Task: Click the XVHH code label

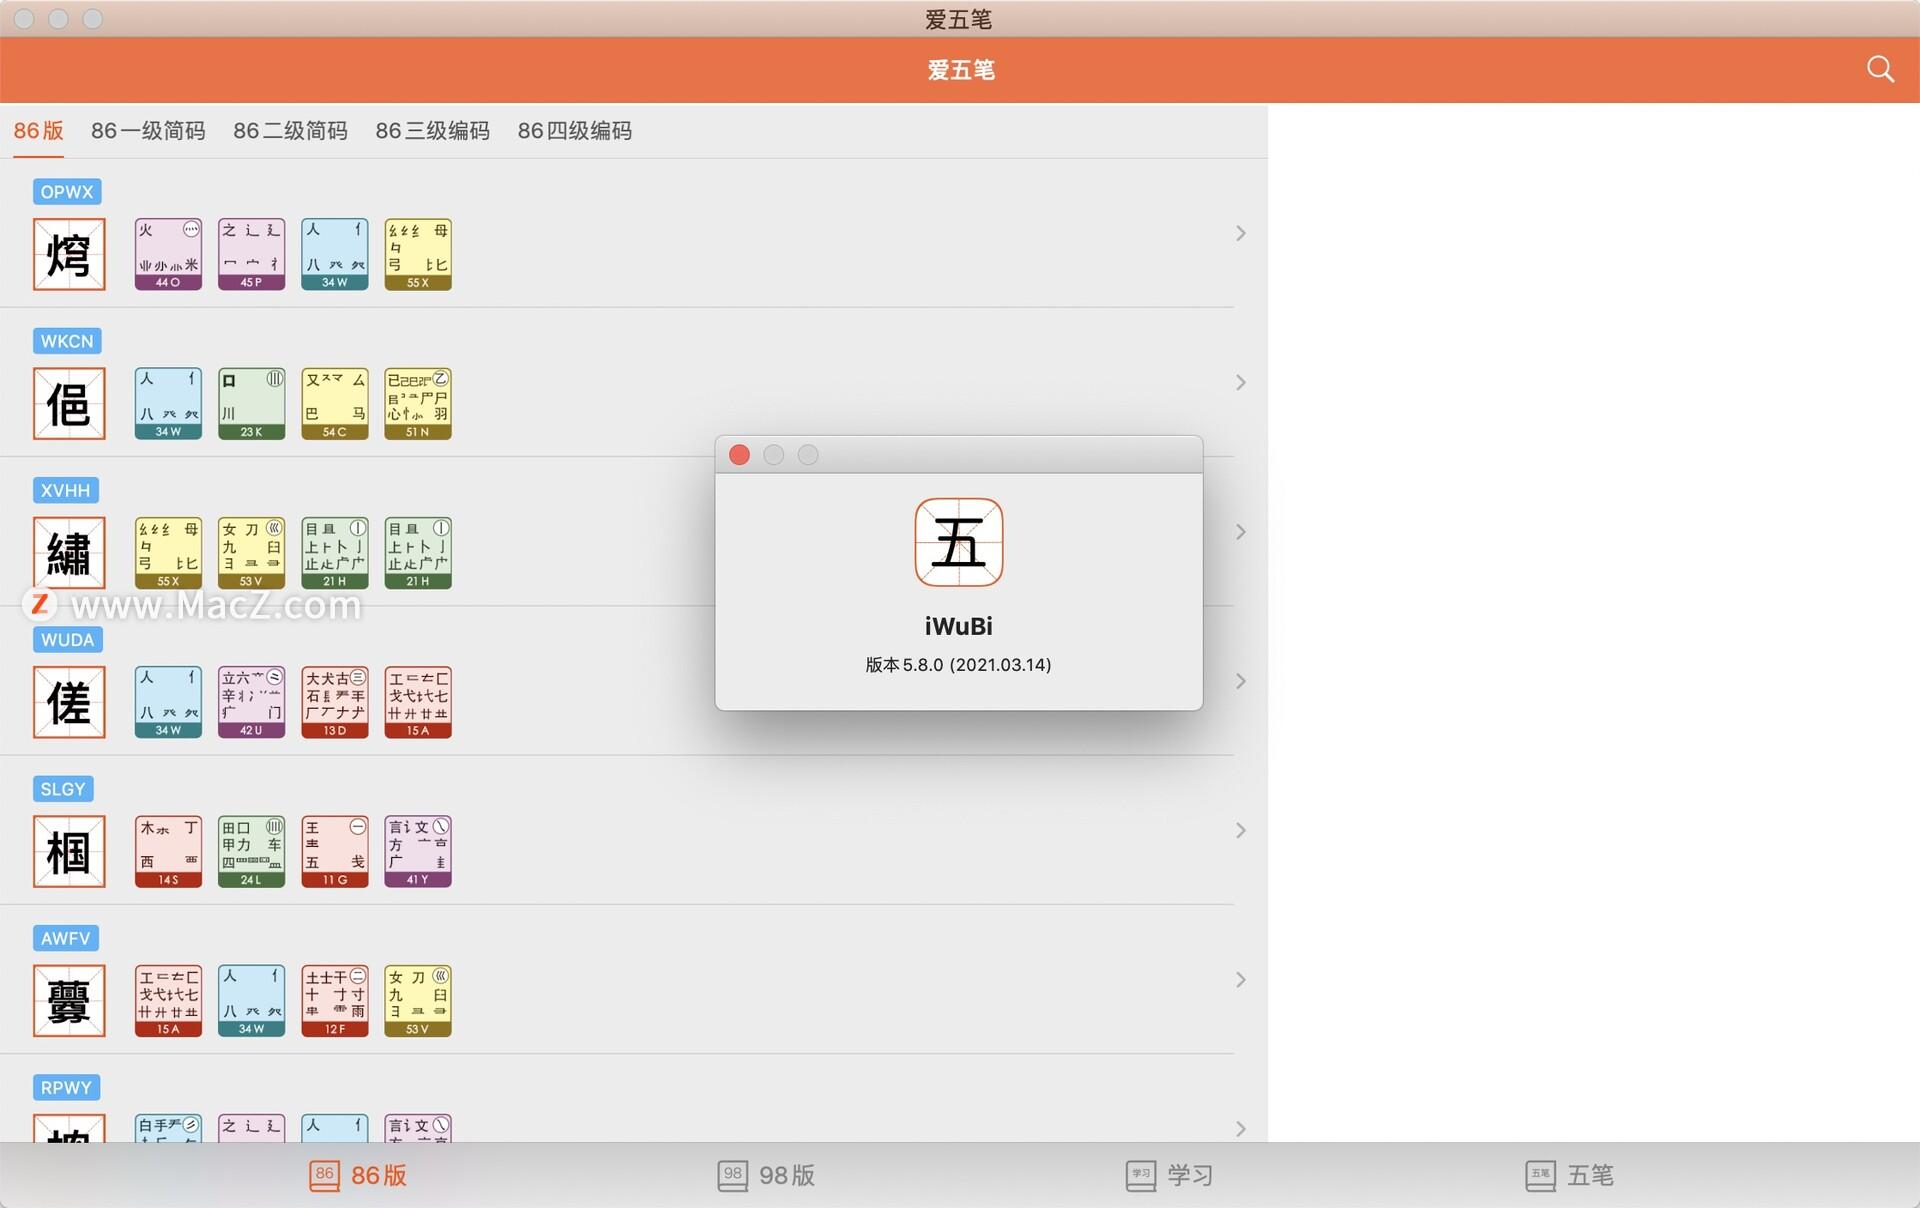Action: [x=65, y=490]
